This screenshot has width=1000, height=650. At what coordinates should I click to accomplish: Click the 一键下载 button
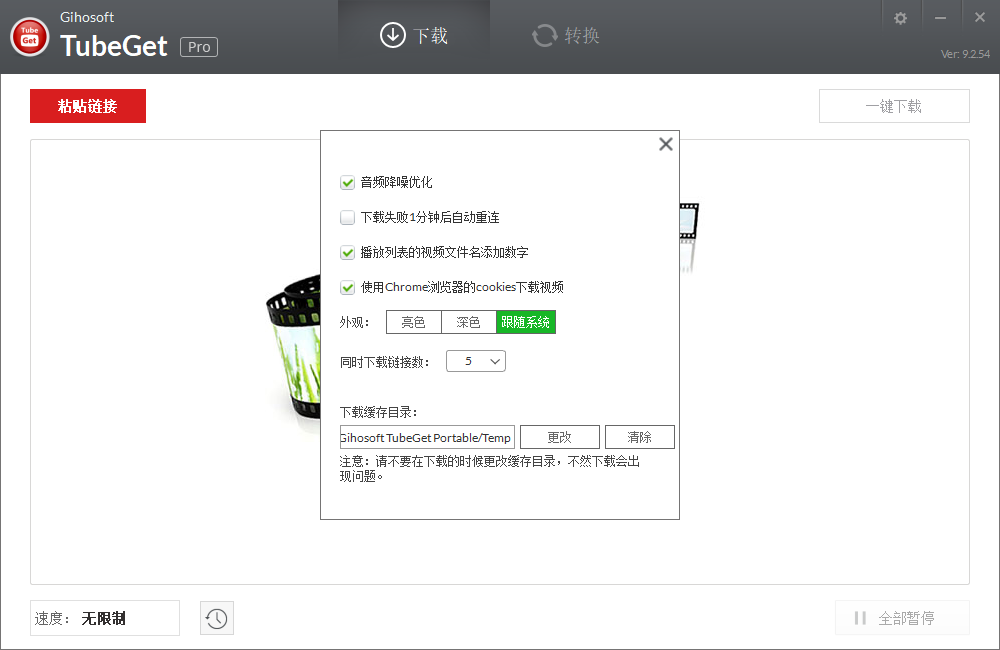[893, 105]
